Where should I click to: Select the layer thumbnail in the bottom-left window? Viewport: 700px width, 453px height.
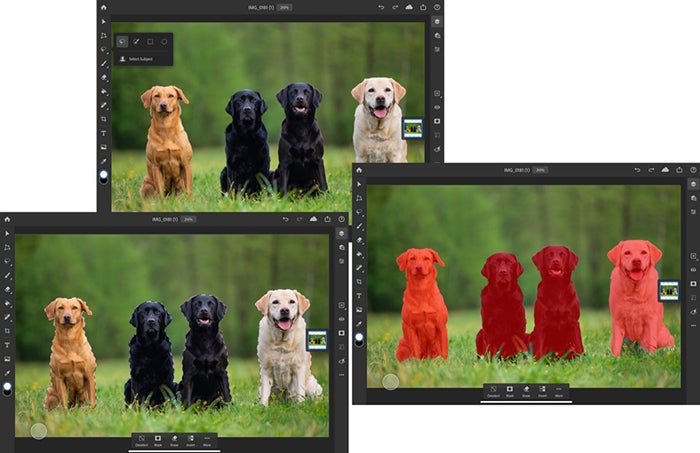point(317,340)
